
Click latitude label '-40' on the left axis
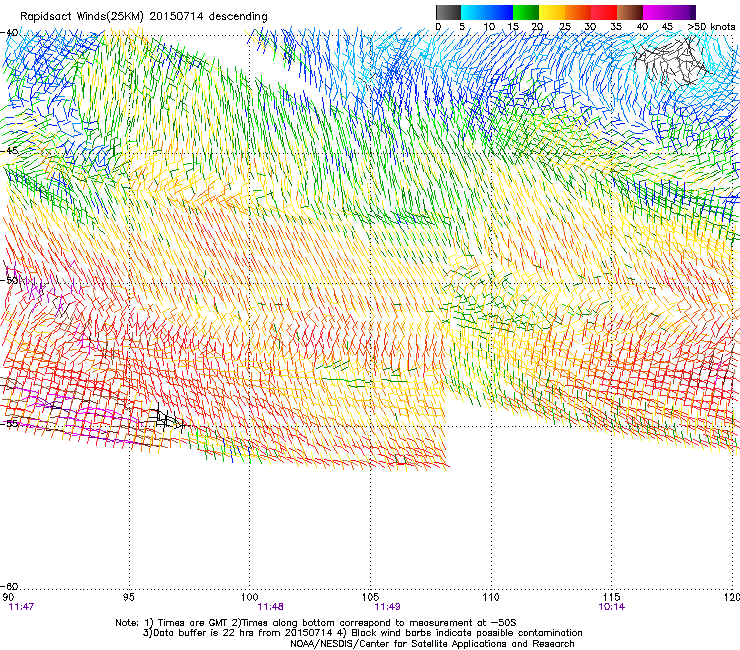pos(9,33)
